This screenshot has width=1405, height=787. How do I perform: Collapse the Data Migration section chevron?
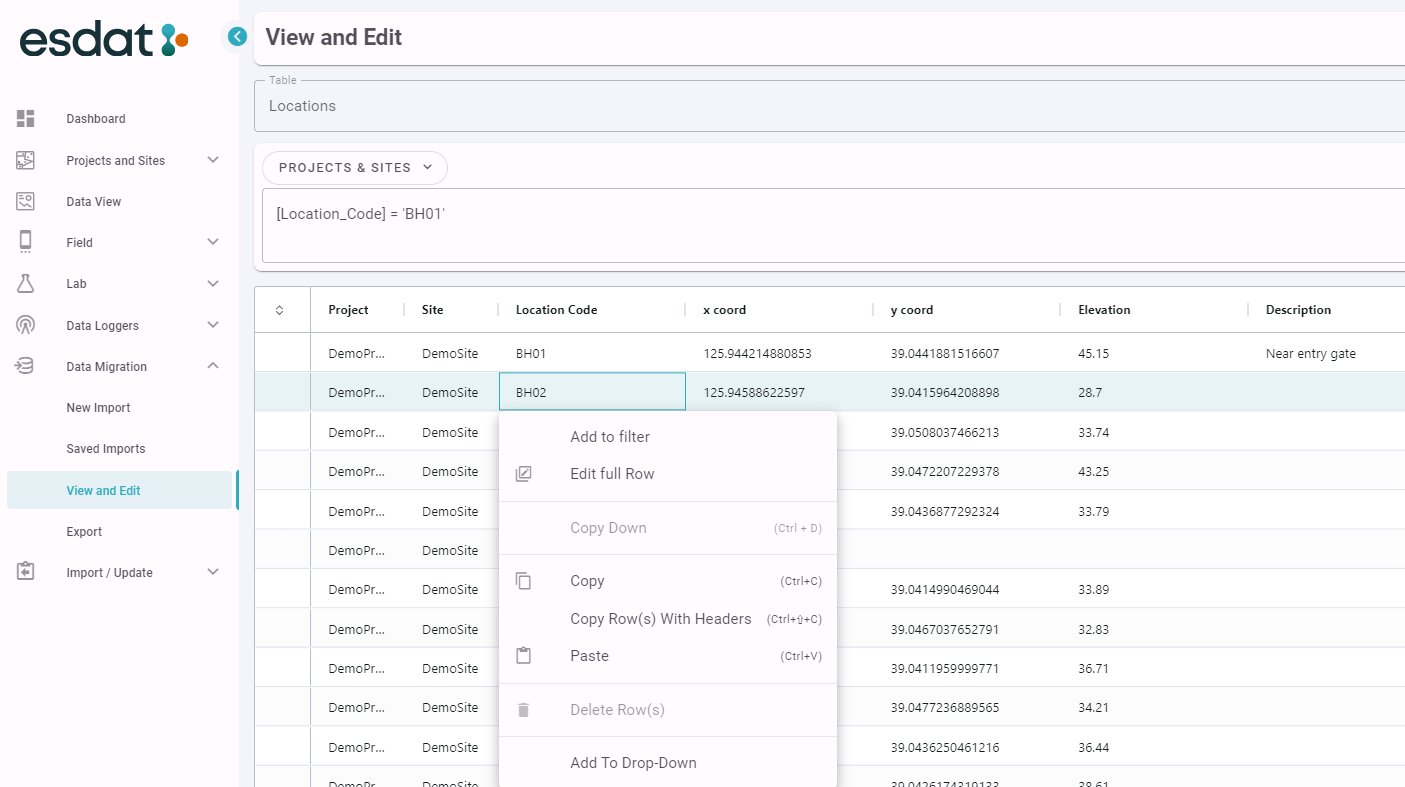point(212,366)
